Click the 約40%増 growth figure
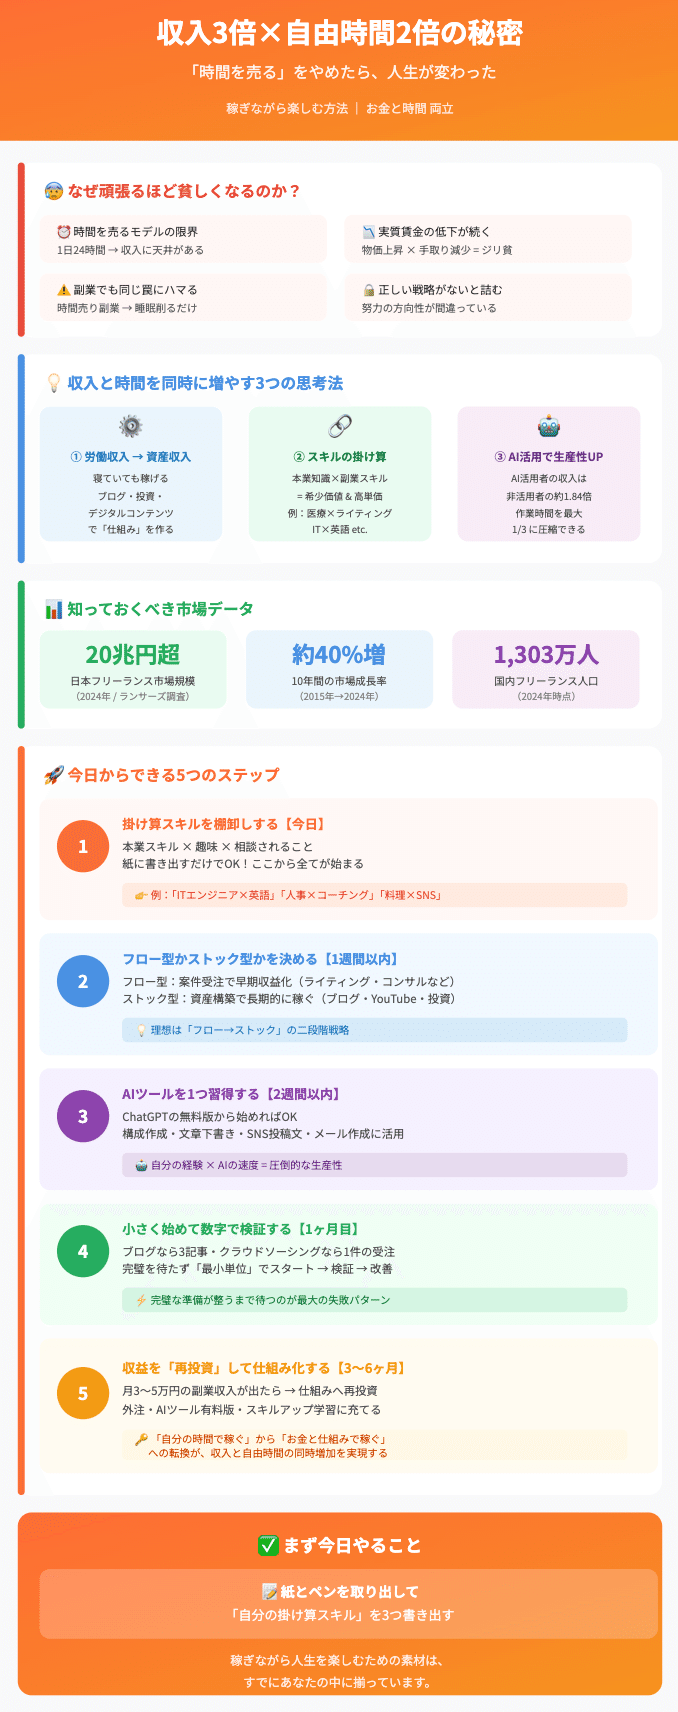Screen dimensions: 678x1712 pos(339,654)
